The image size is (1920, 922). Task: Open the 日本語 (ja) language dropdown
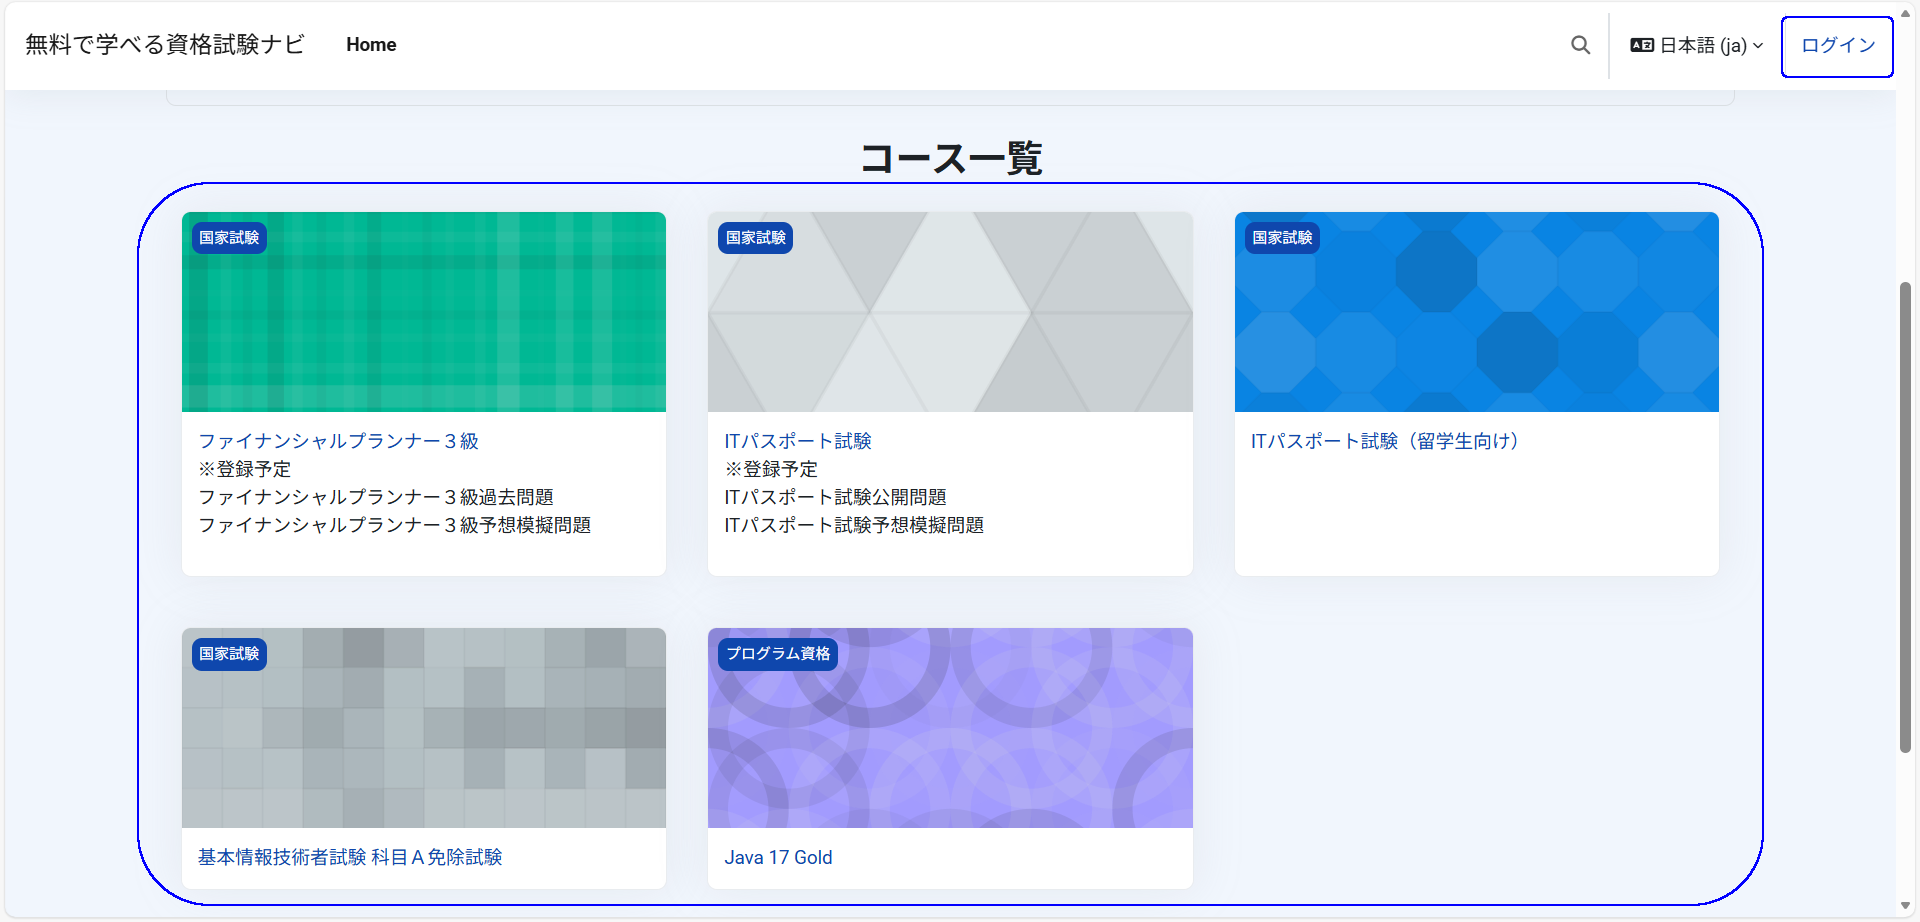1696,45
